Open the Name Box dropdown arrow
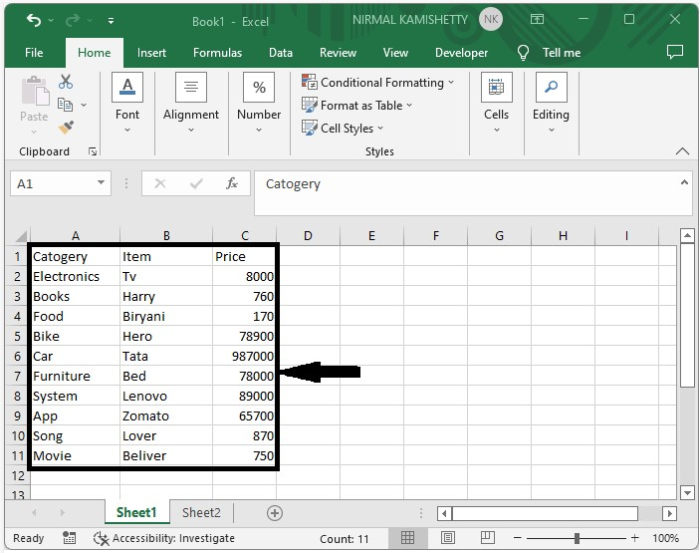The height and width of the screenshot is (553, 700). click(101, 183)
